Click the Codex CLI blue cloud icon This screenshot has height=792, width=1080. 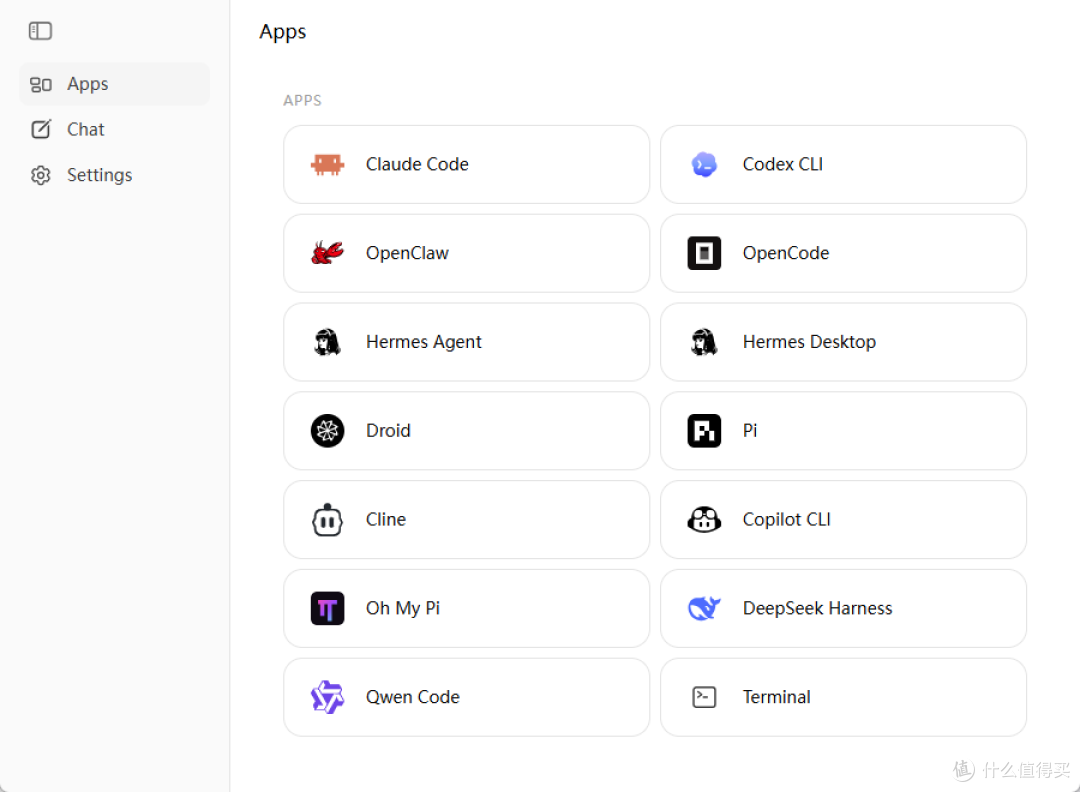point(704,165)
